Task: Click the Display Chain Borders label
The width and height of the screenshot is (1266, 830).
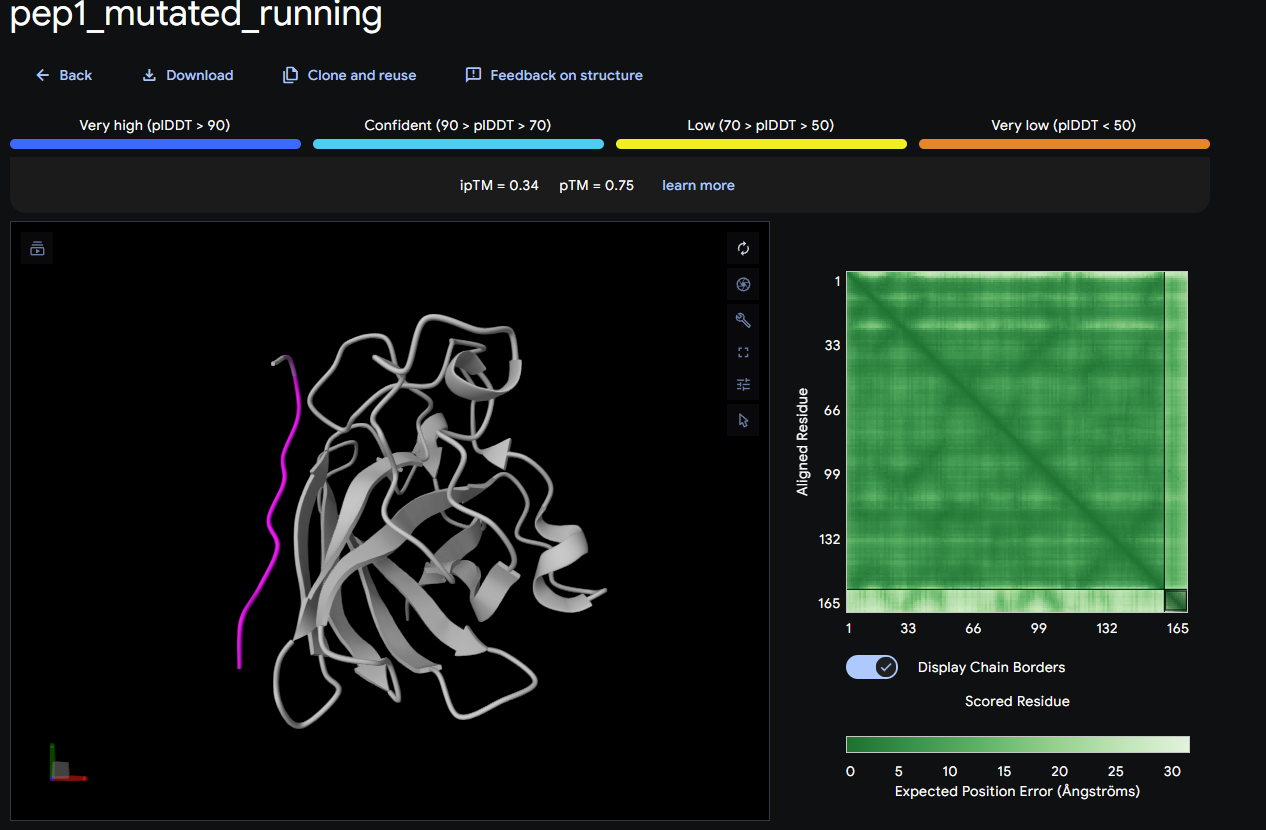Action: tap(991, 667)
